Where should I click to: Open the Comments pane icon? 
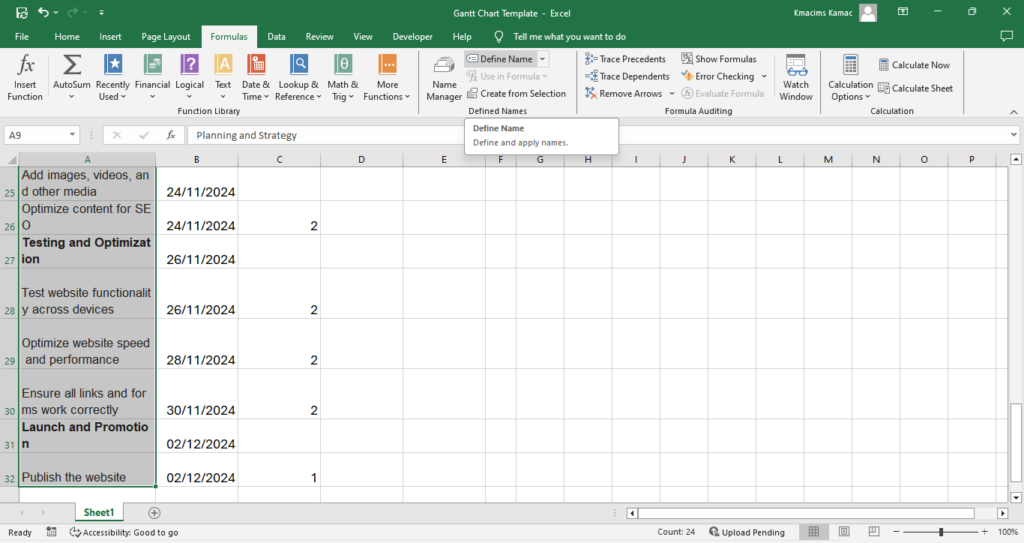(x=1006, y=37)
